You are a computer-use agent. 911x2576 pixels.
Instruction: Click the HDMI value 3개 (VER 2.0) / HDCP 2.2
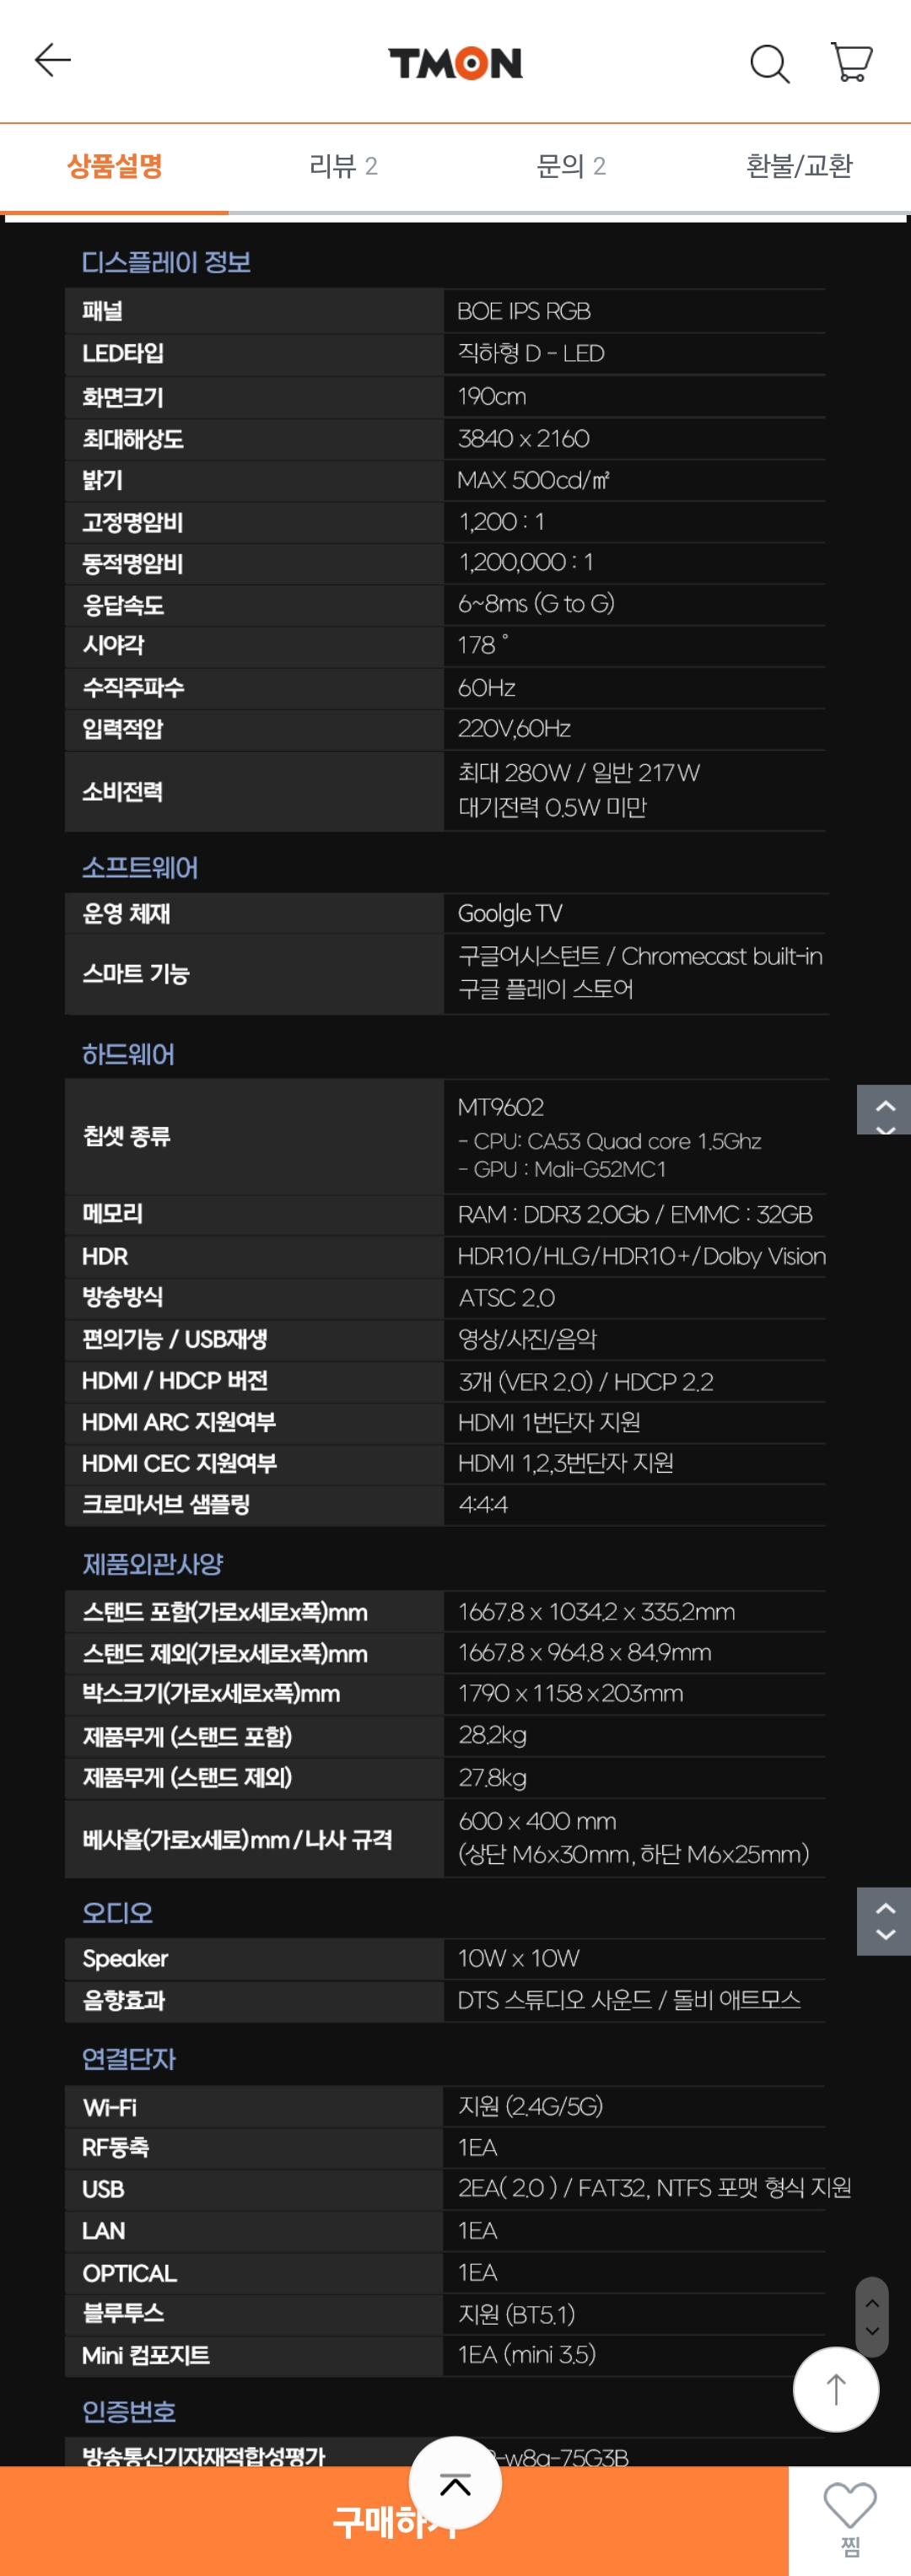click(x=585, y=1381)
